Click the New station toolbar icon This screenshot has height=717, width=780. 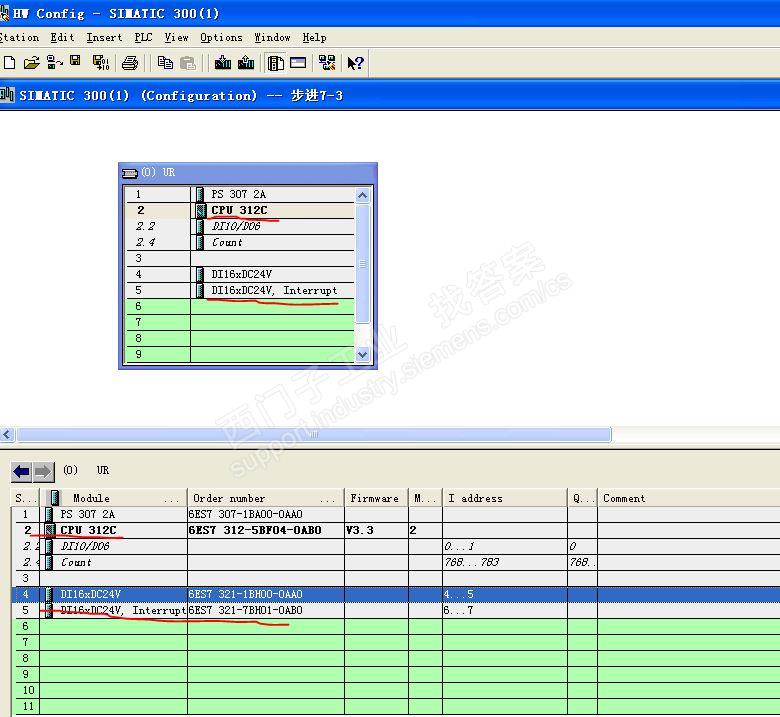pos(9,63)
